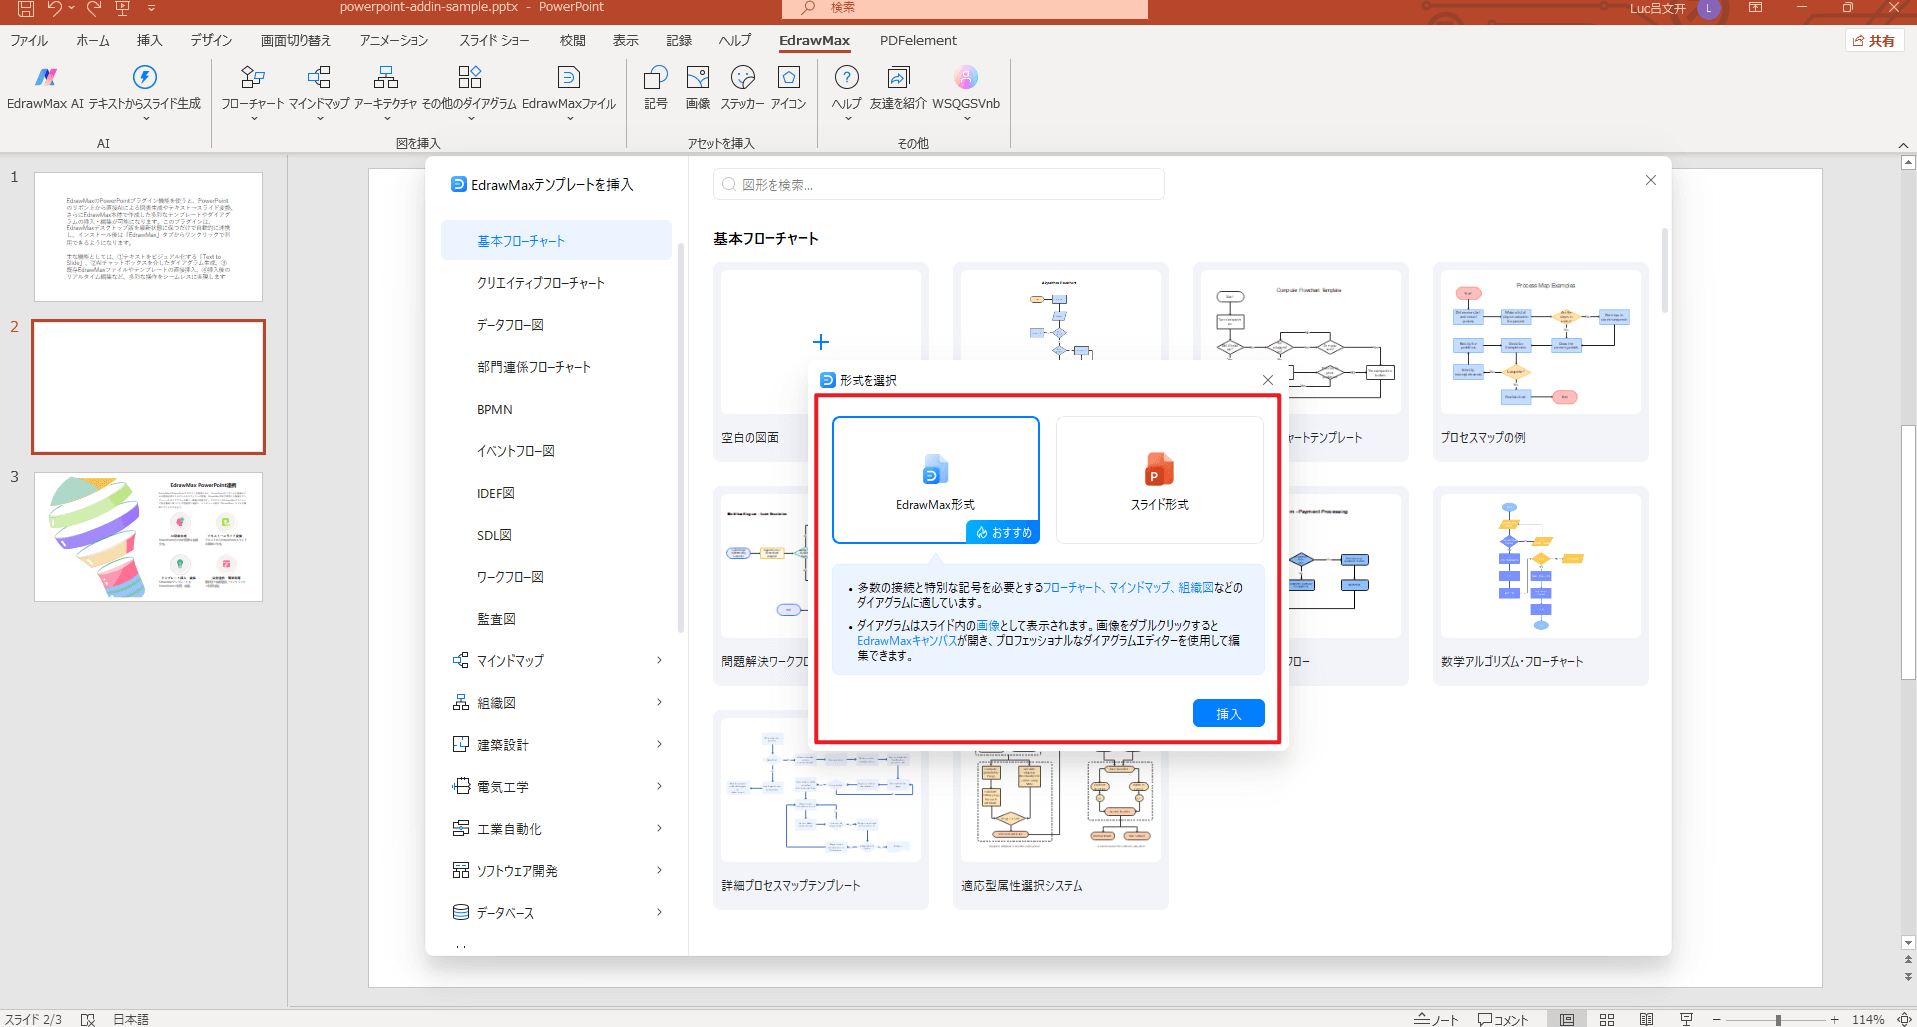Click the zoom in plus button
1917x1027 pixels.
pyautogui.click(x=1835, y=1020)
